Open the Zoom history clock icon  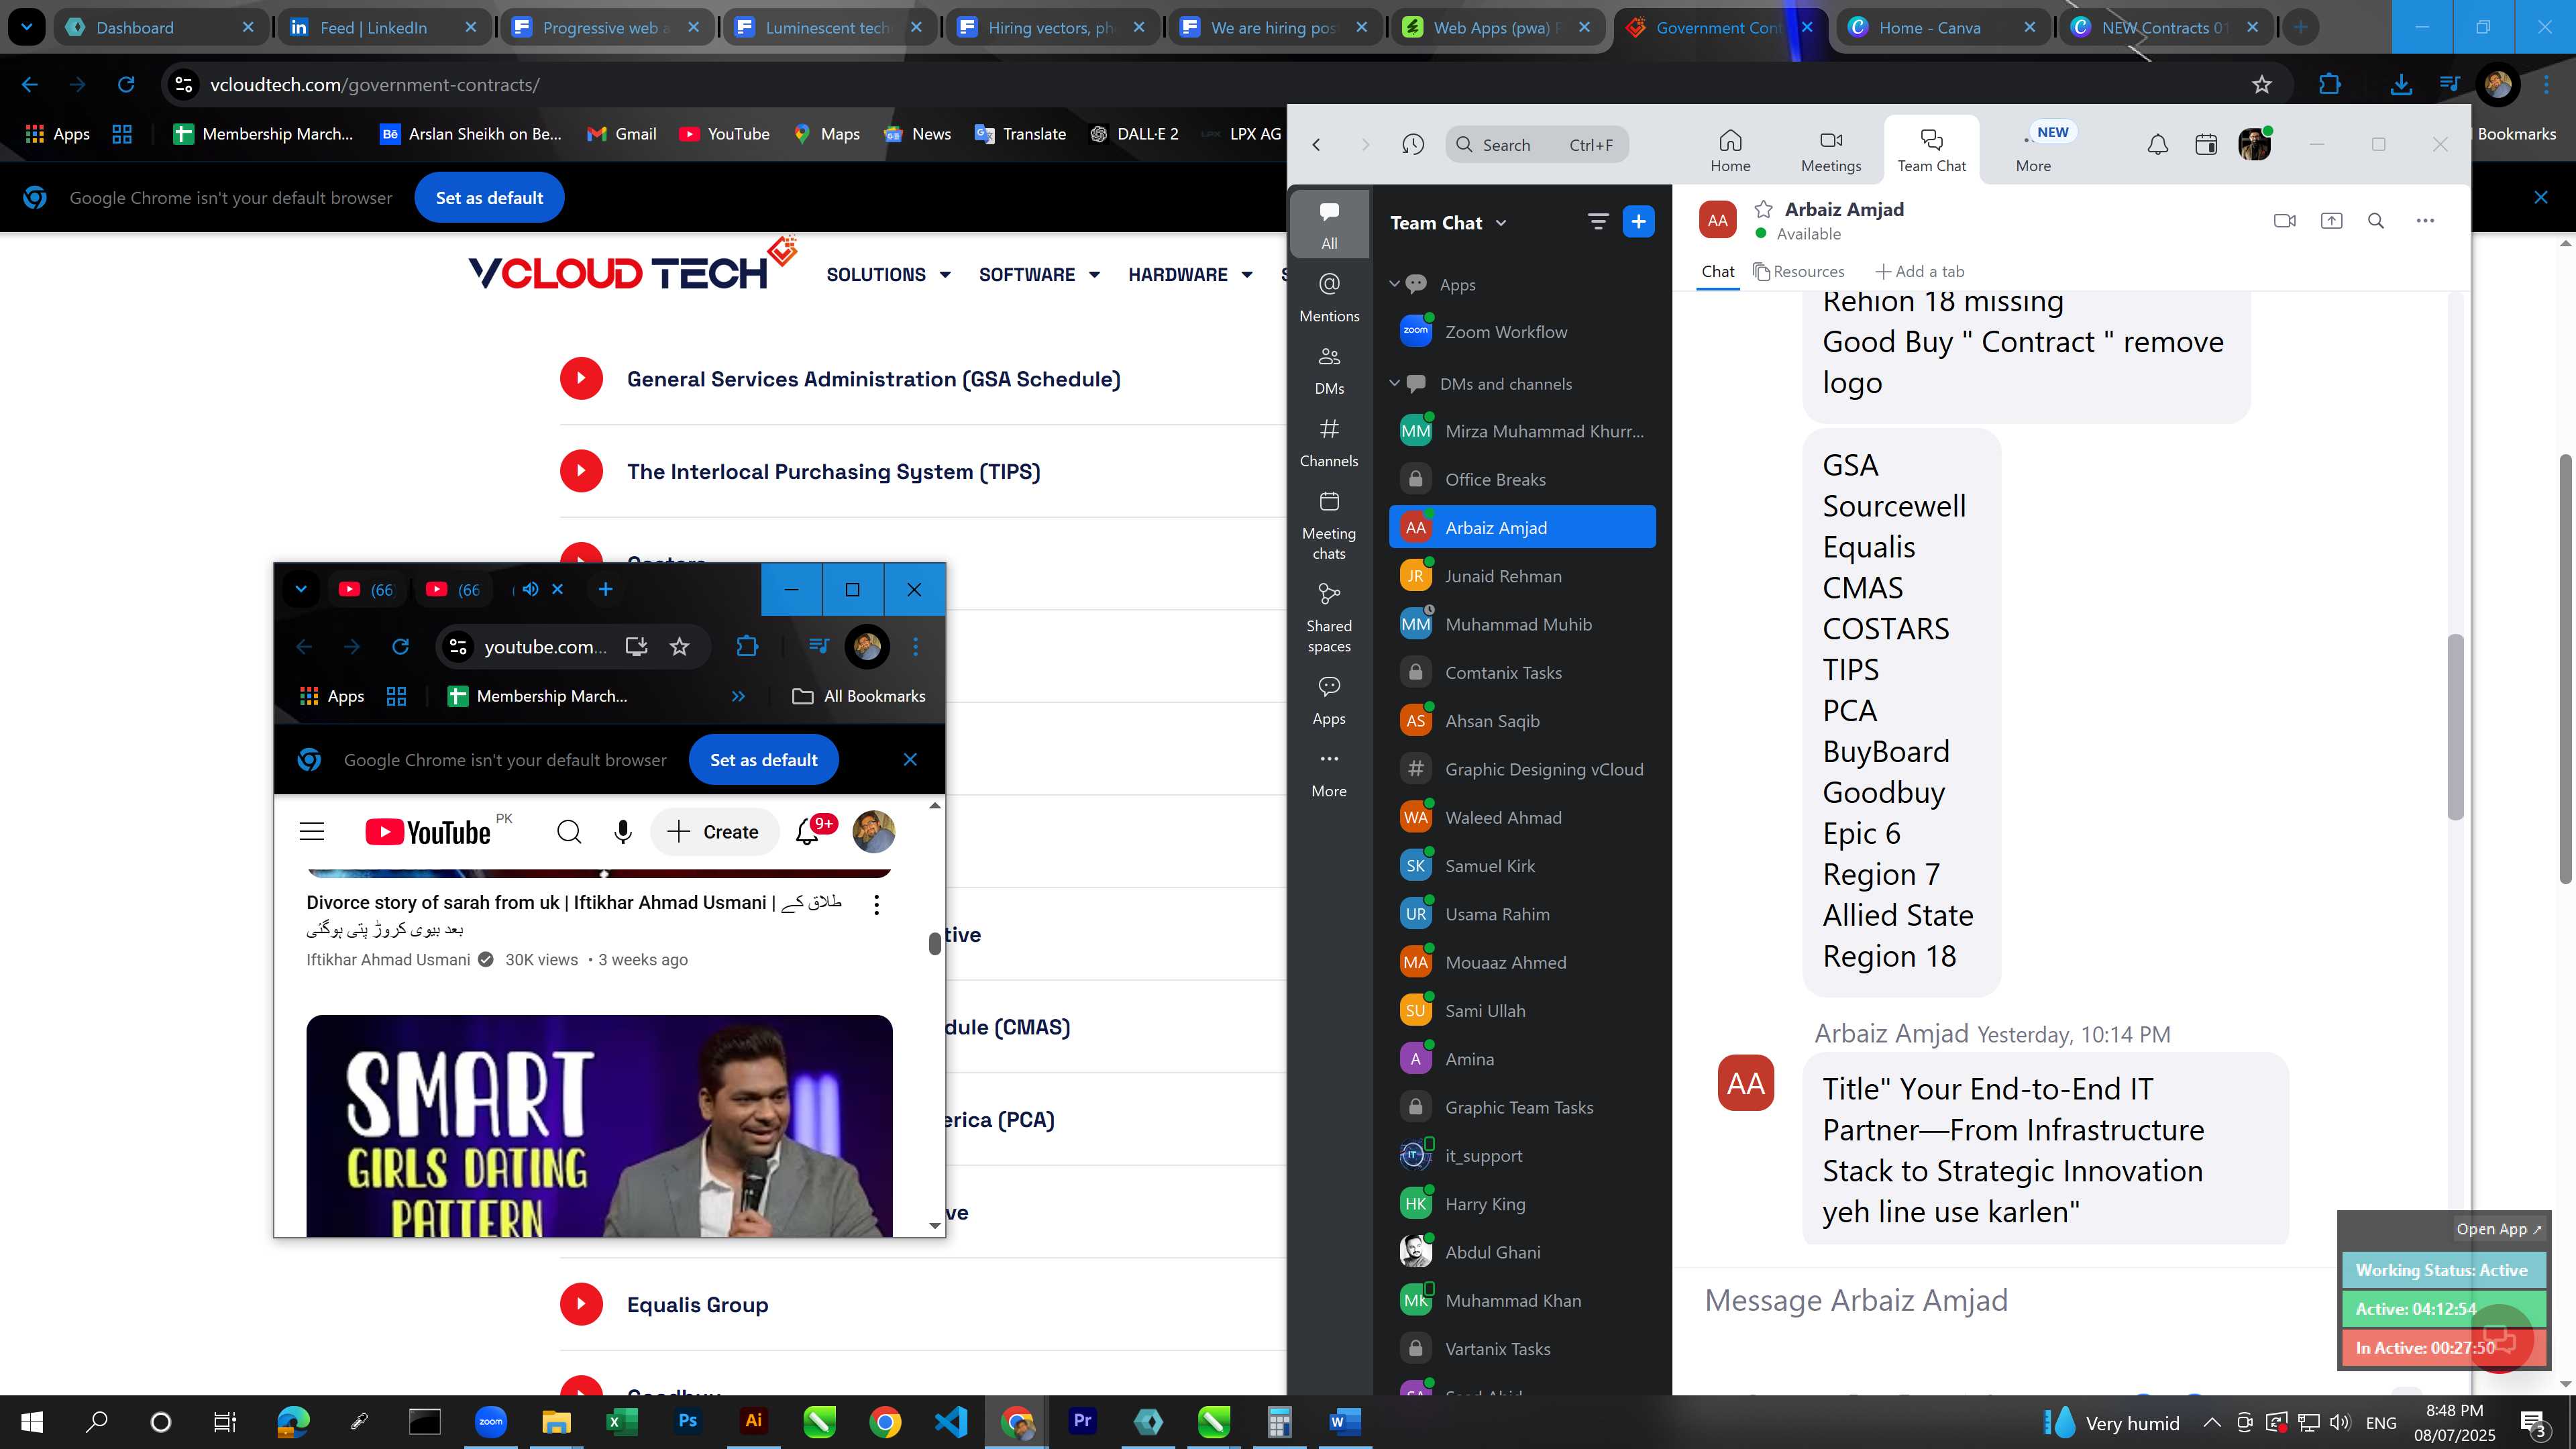point(1412,145)
